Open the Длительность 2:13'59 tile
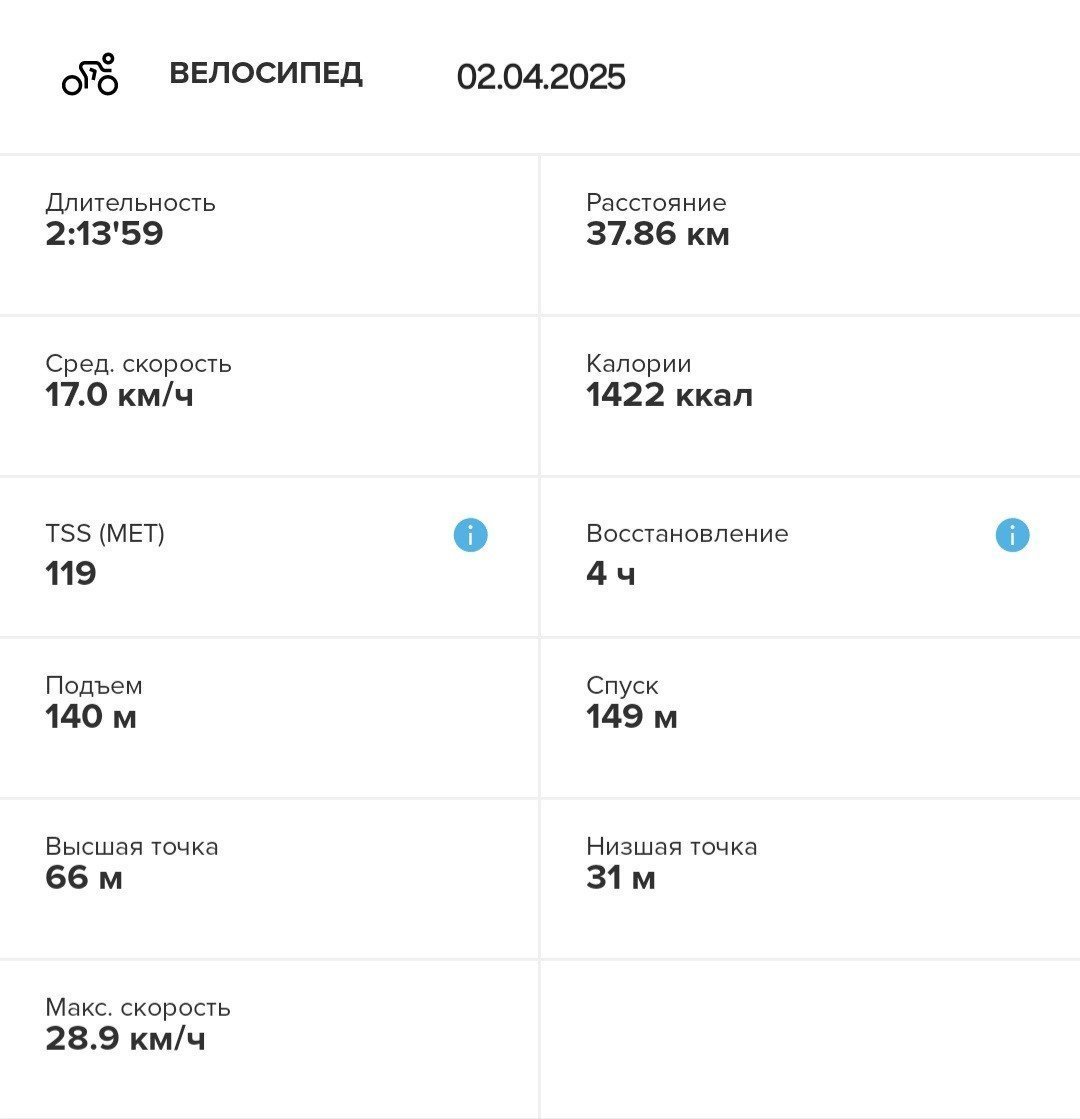This screenshot has width=1080, height=1119. tap(269, 236)
